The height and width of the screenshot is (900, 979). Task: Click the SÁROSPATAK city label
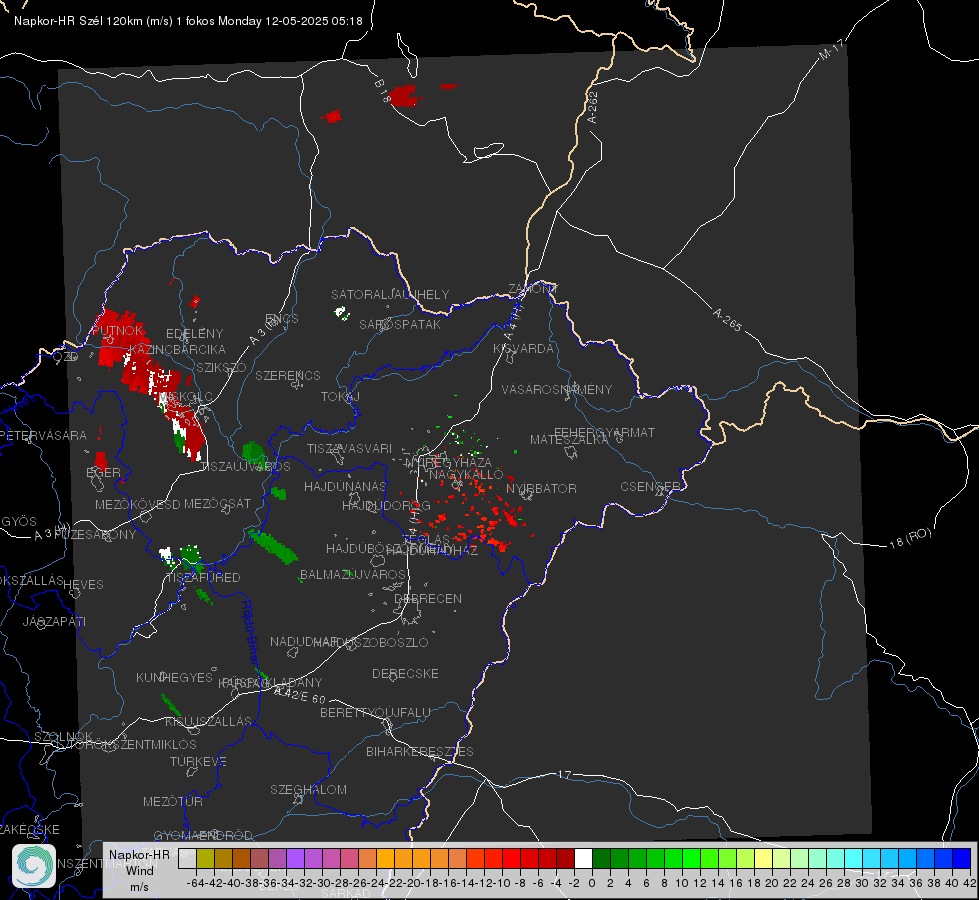pos(400,324)
